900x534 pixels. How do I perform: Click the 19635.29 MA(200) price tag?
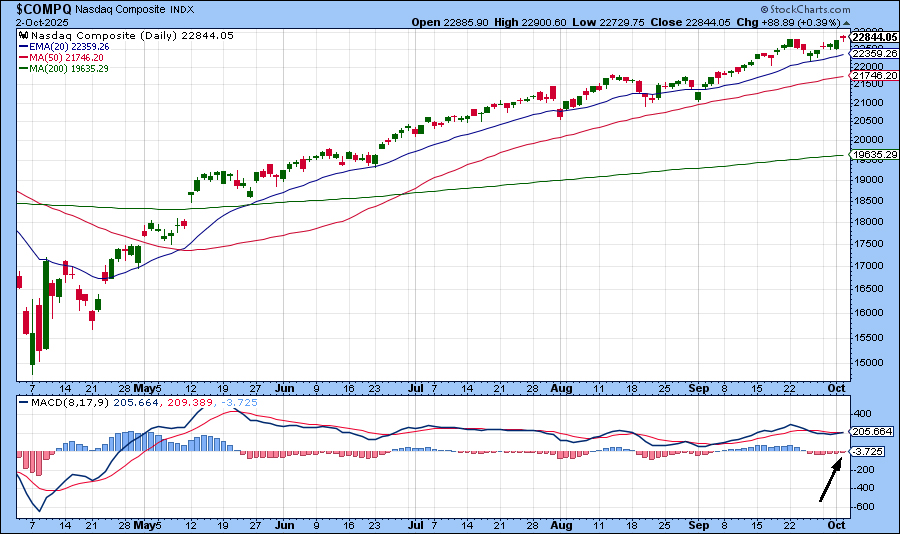[x=874, y=155]
